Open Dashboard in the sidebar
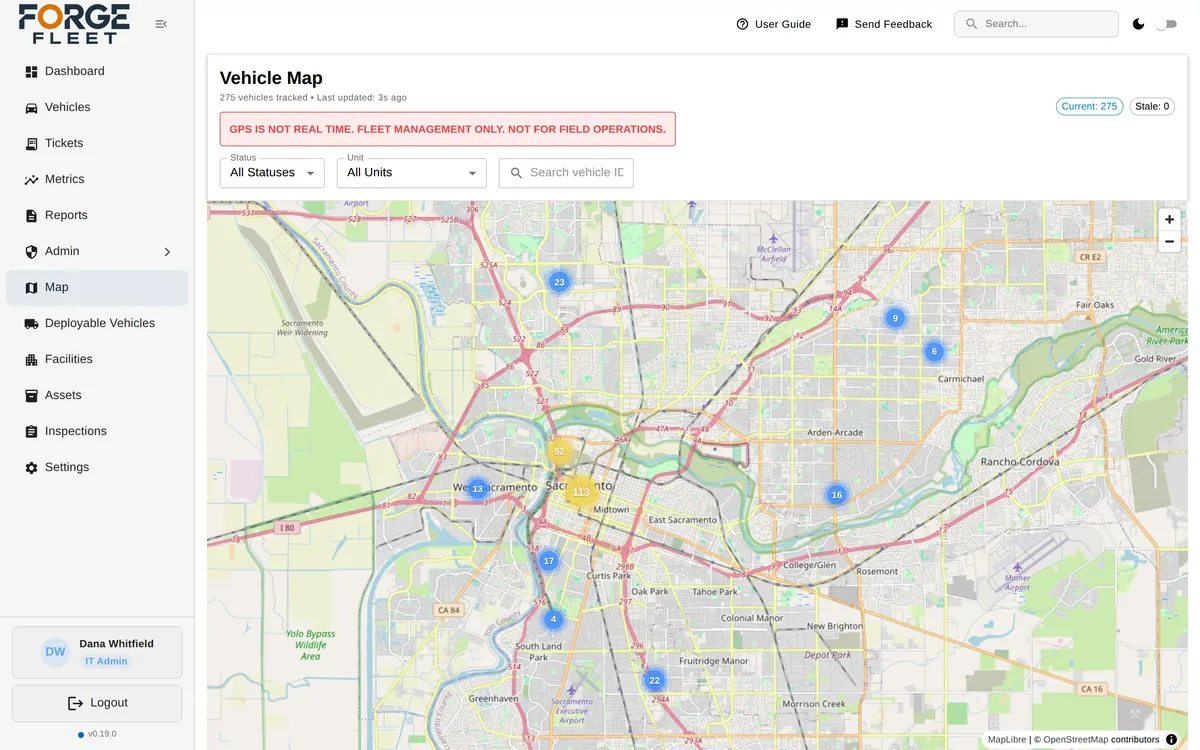The height and width of the screenshot is (750, 1200). (x=97, y=71)
